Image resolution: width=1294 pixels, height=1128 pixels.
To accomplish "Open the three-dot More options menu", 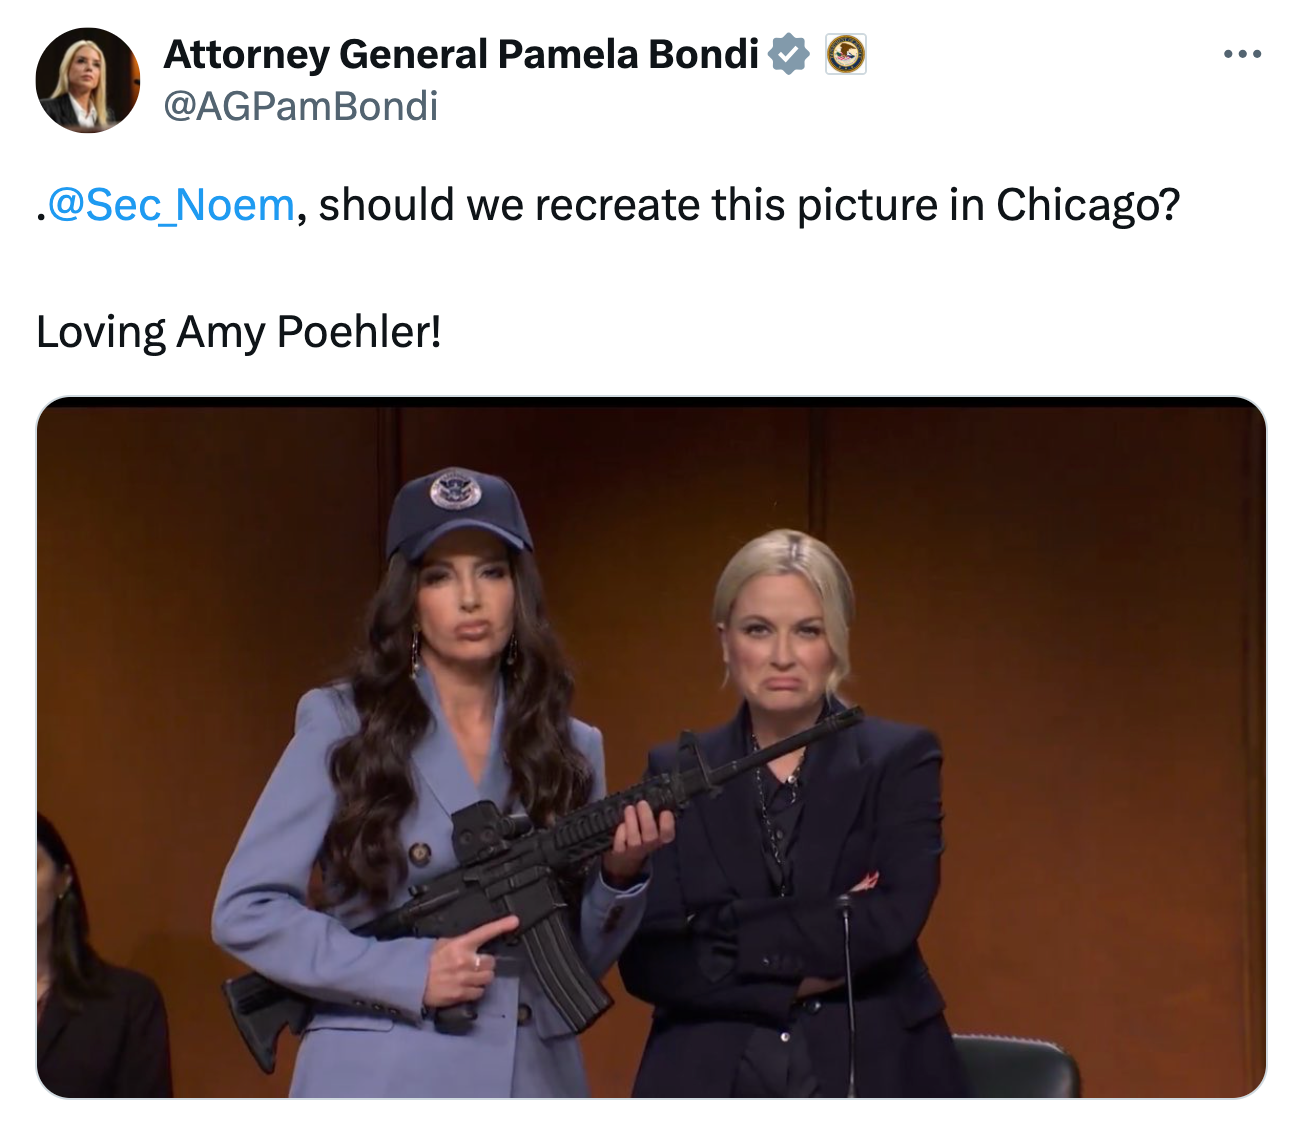I will pos(1242,54).
